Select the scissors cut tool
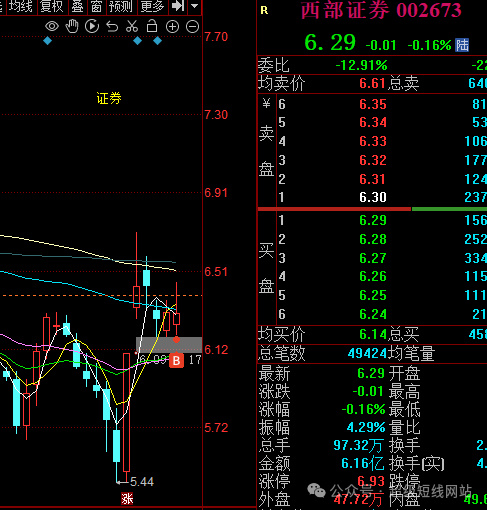487x510 pixels. tap(132, 26)
